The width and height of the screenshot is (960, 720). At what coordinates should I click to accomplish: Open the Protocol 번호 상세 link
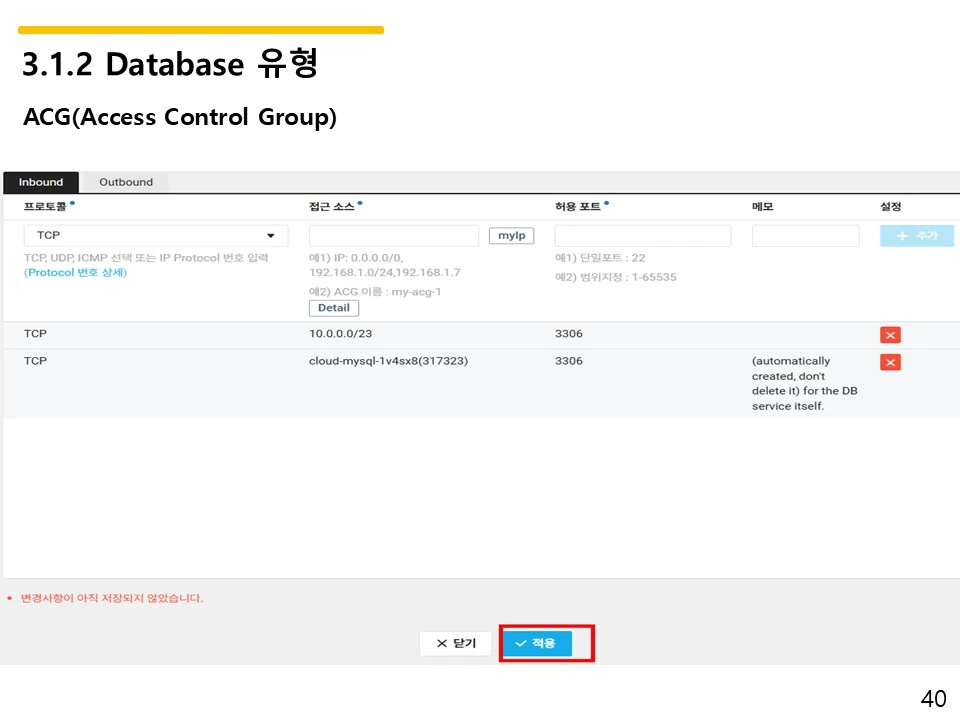pos(76,272)
